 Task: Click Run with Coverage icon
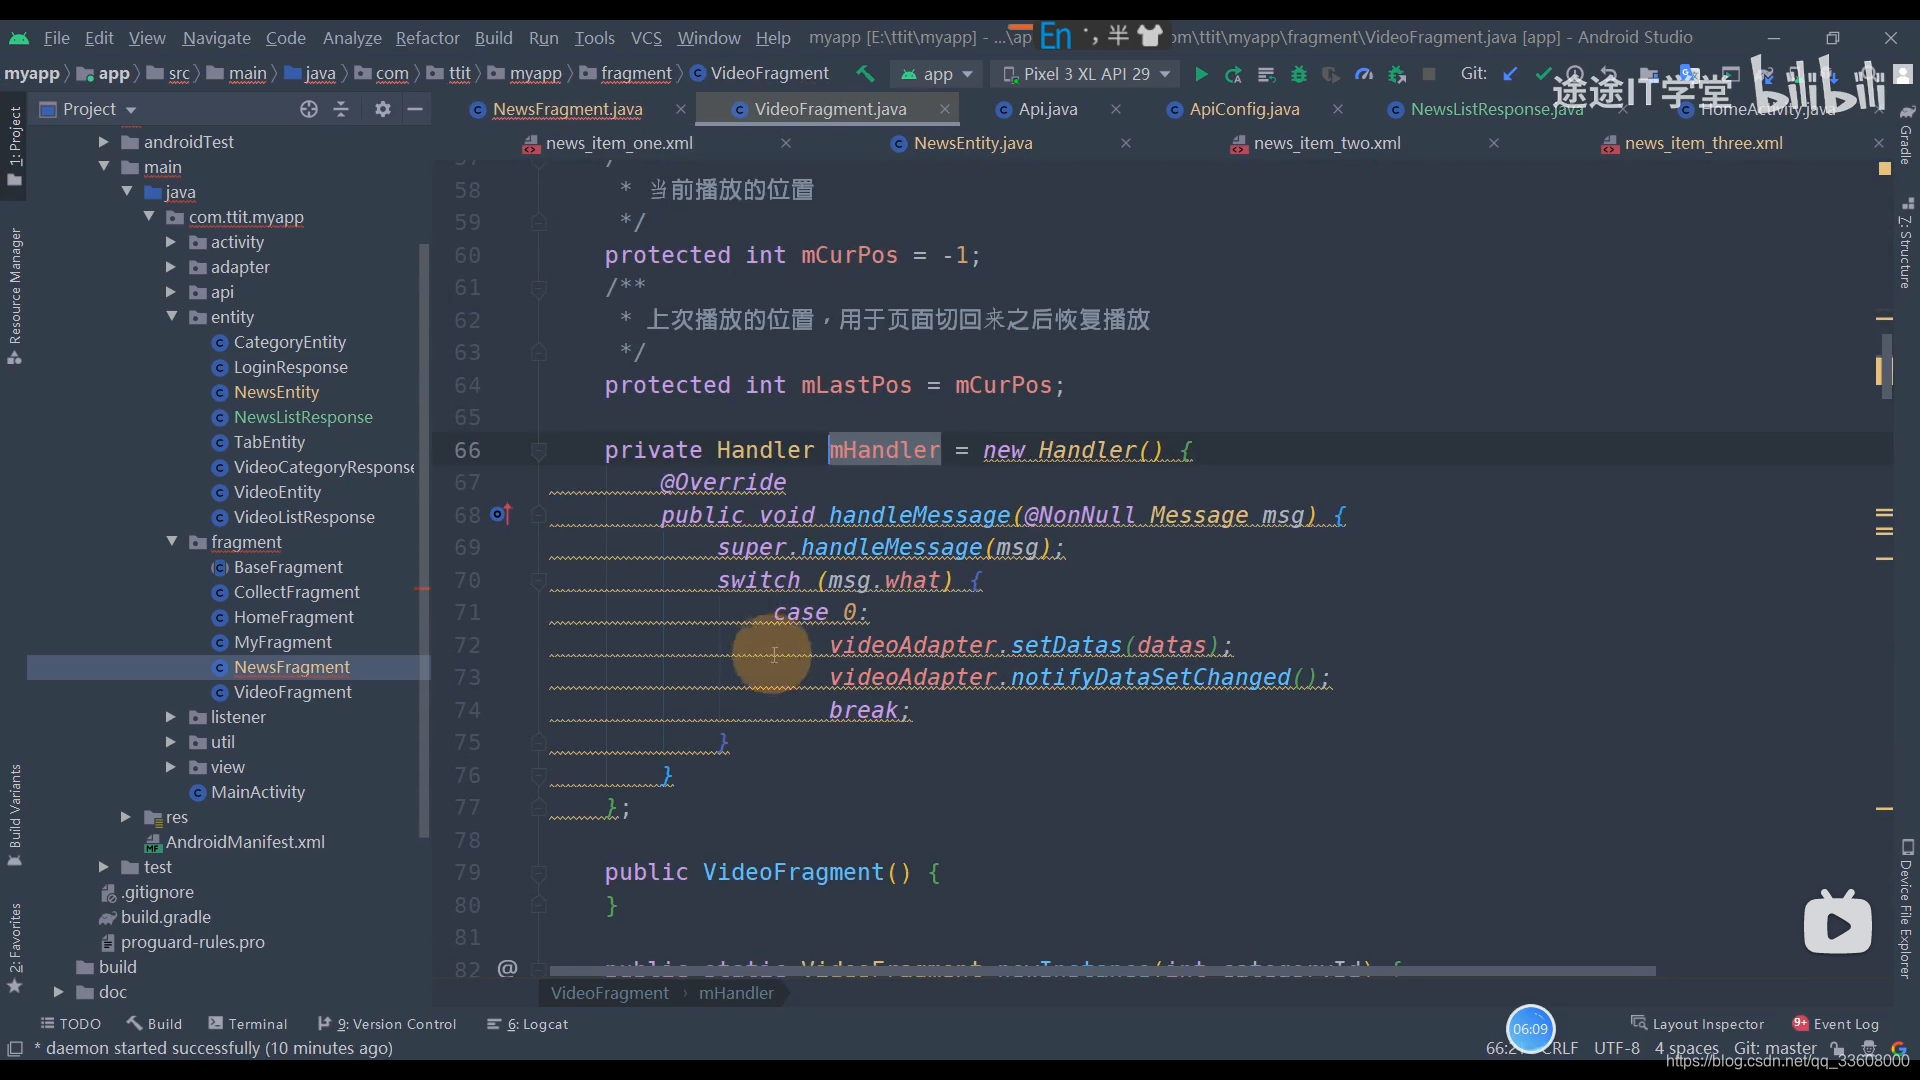pos(1330,74)
